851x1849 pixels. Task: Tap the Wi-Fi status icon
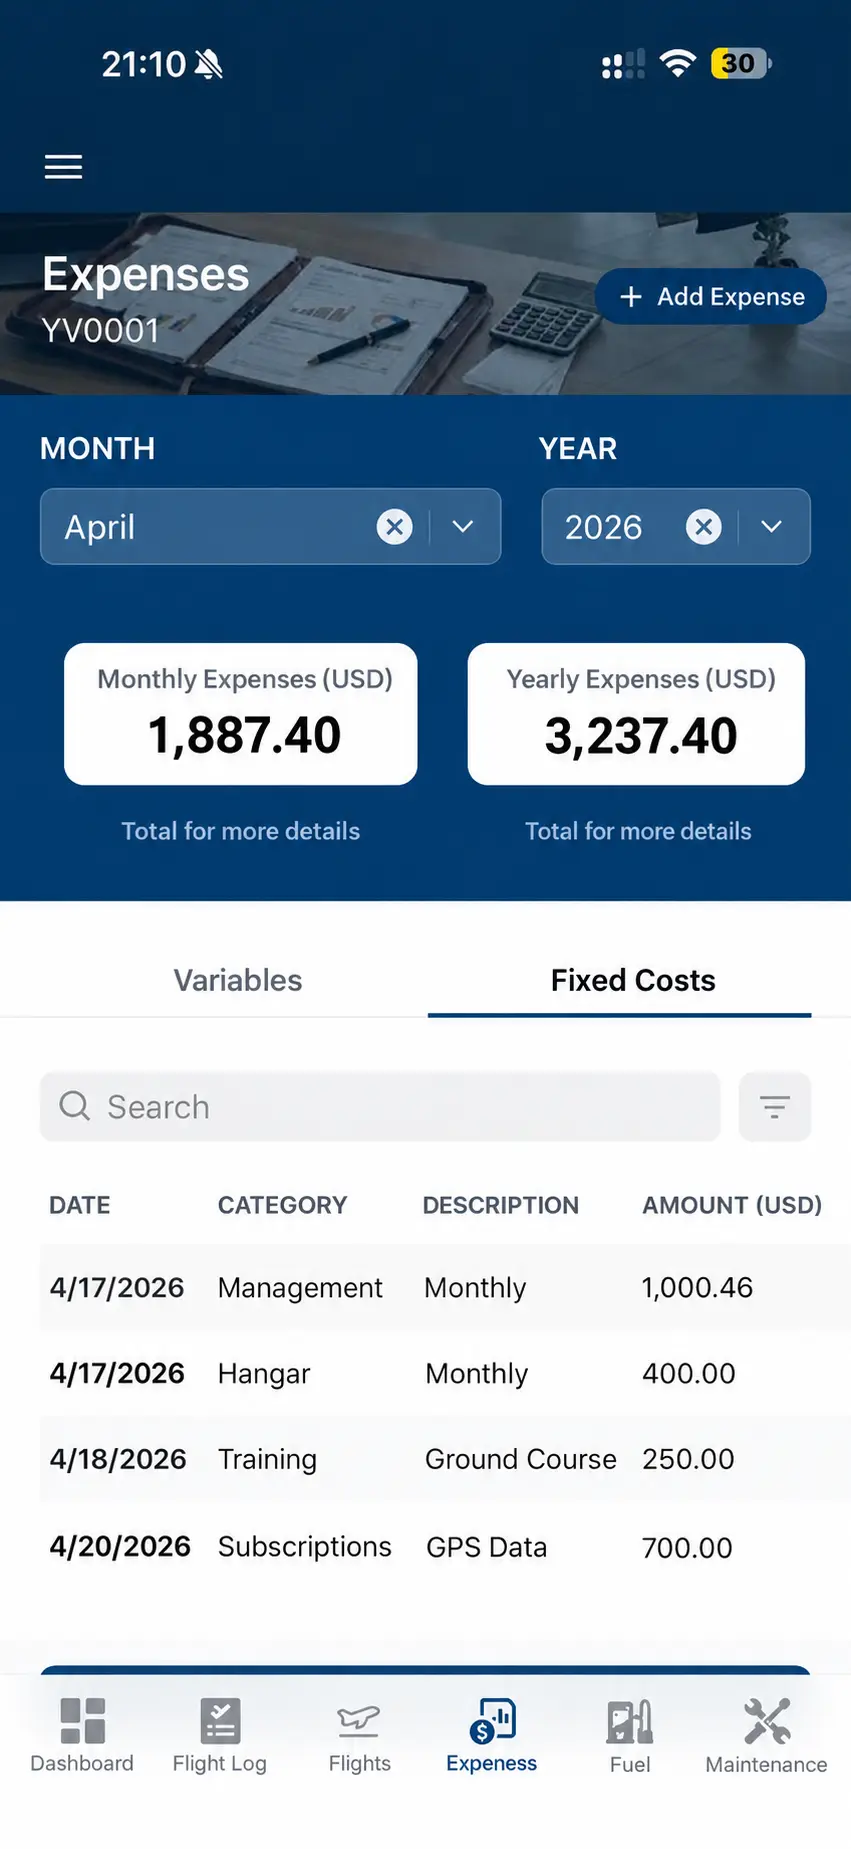tap(678, 64)
